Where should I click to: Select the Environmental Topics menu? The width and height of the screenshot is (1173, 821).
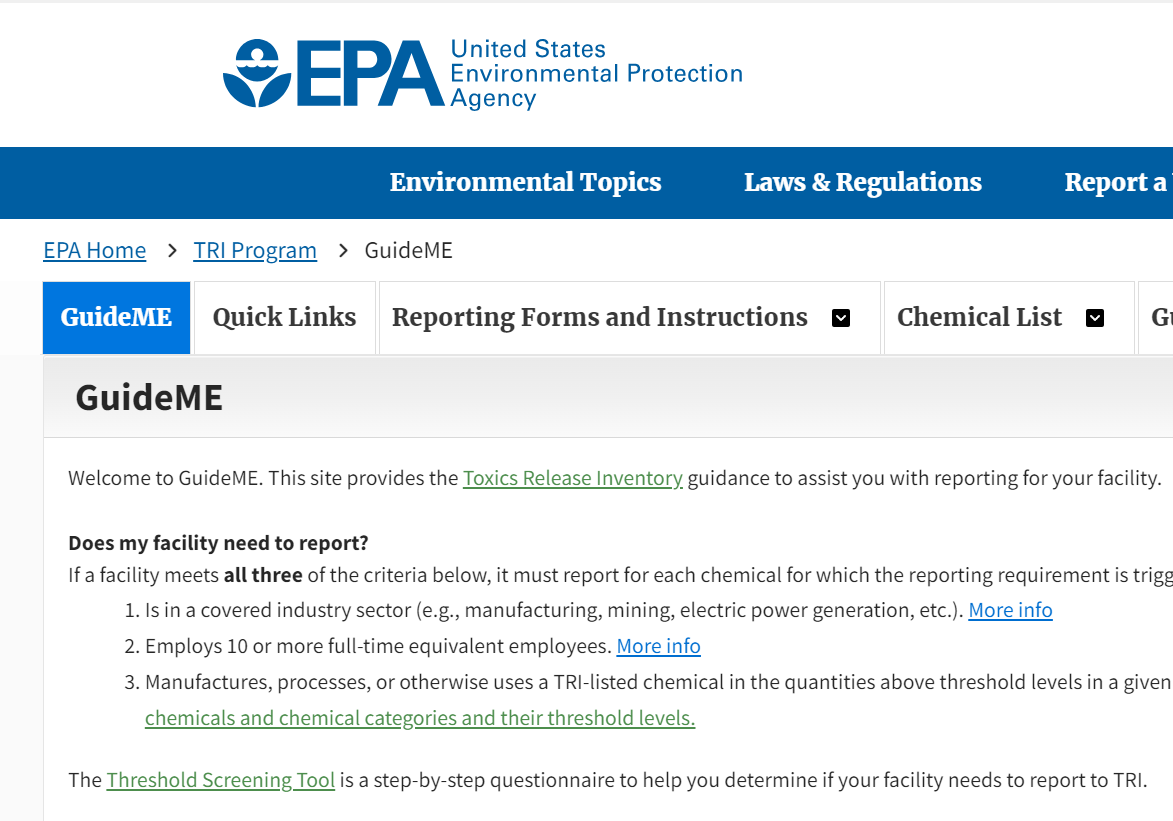tap(525, 182)
